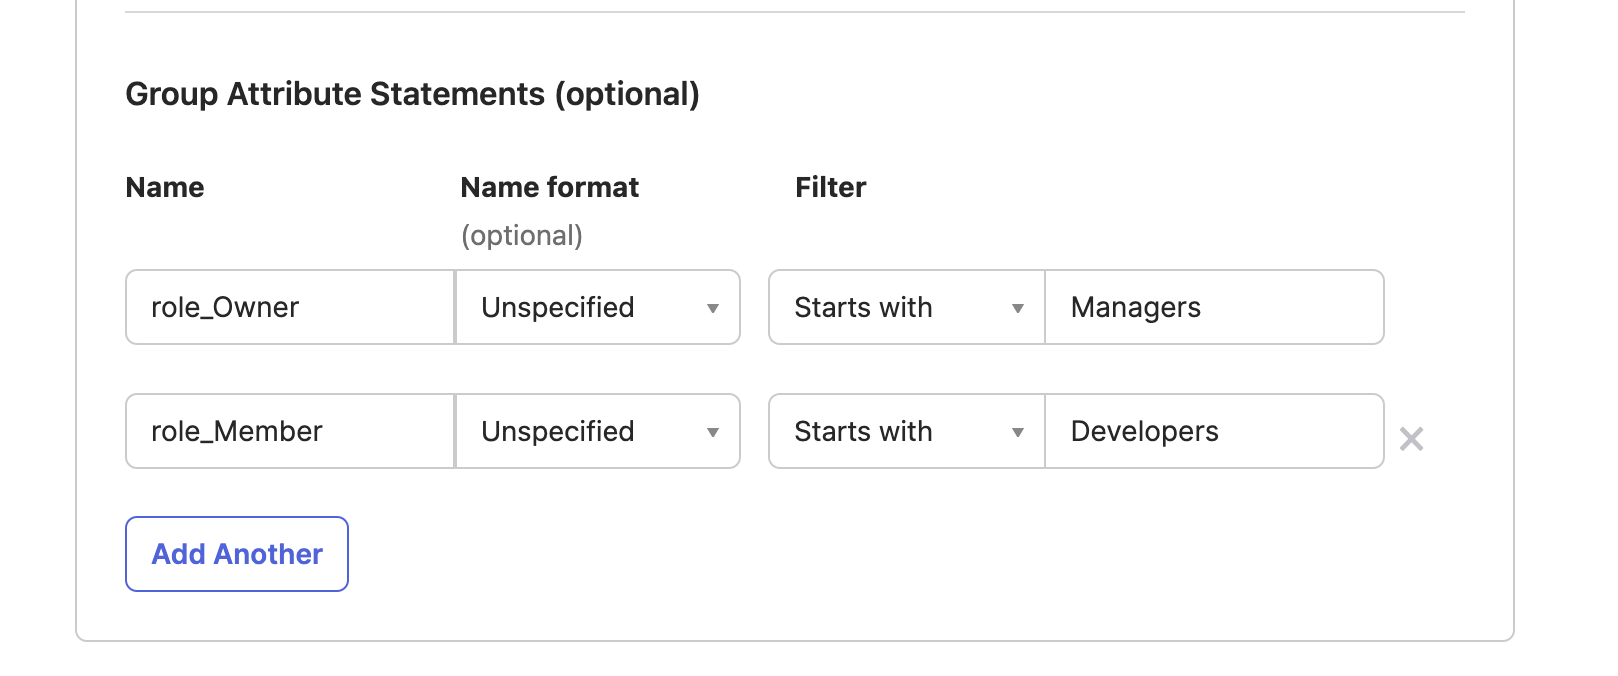Remove the role_Member attribute statement row
1618x676 pixels.
coord(1411,439)
